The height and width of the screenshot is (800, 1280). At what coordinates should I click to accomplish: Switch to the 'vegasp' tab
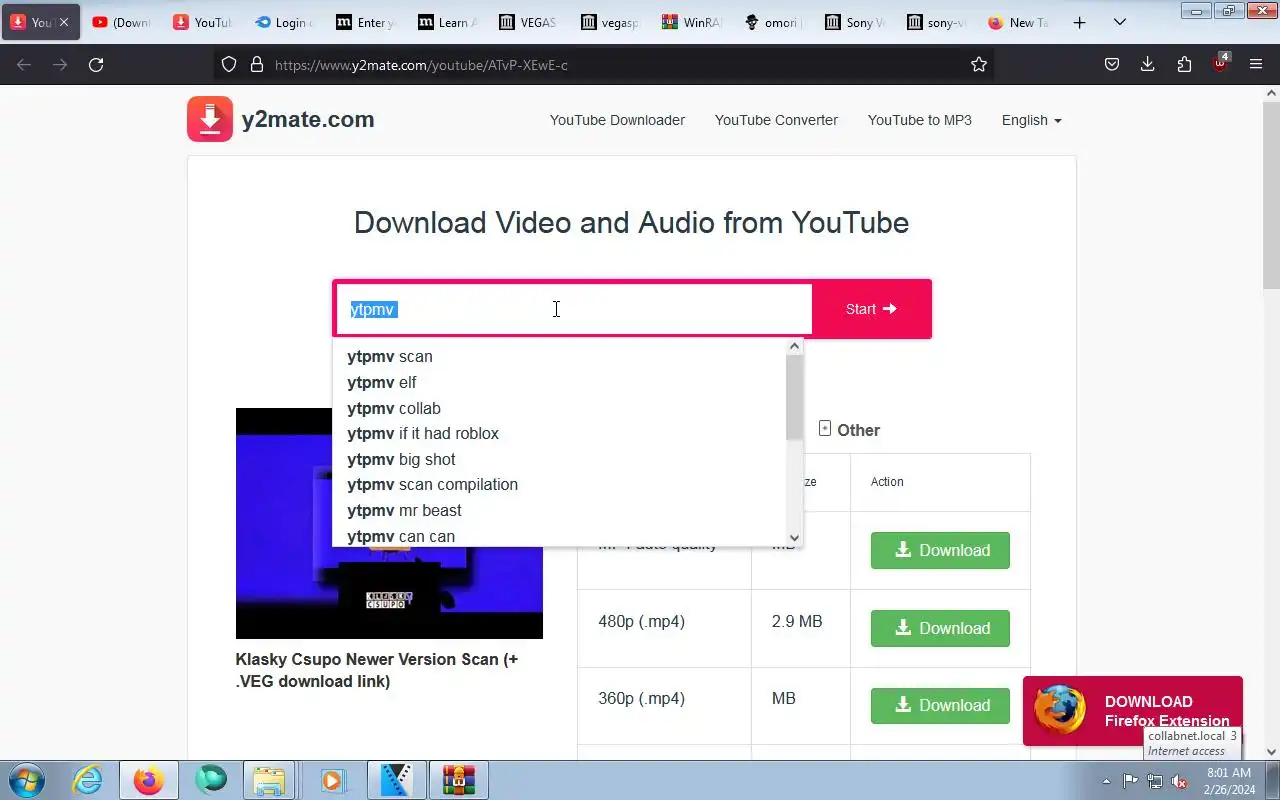[x=610, y=22]
